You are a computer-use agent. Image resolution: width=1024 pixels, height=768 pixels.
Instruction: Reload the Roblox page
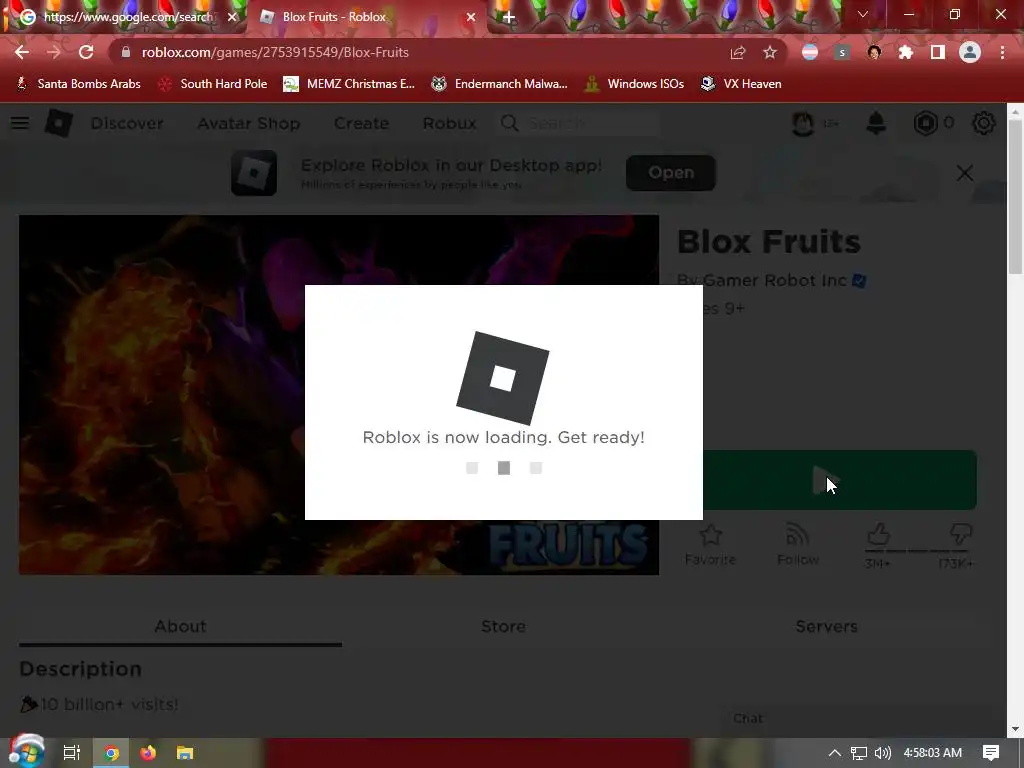coord(86,52)
